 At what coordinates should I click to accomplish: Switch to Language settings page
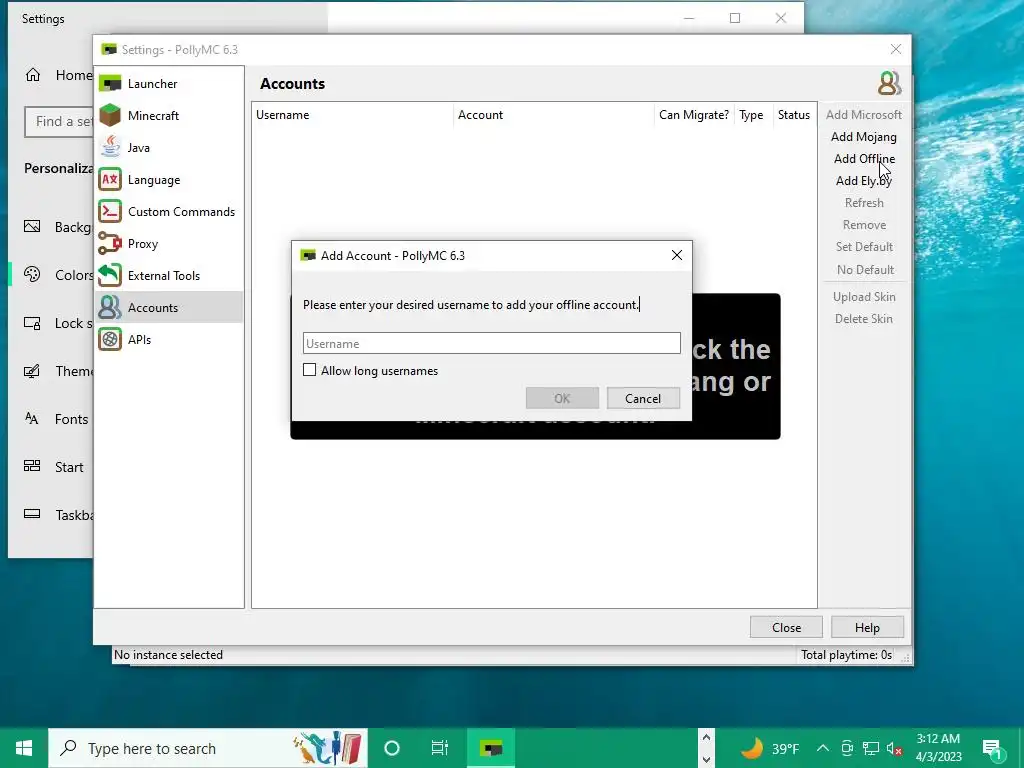pos(169,180)
